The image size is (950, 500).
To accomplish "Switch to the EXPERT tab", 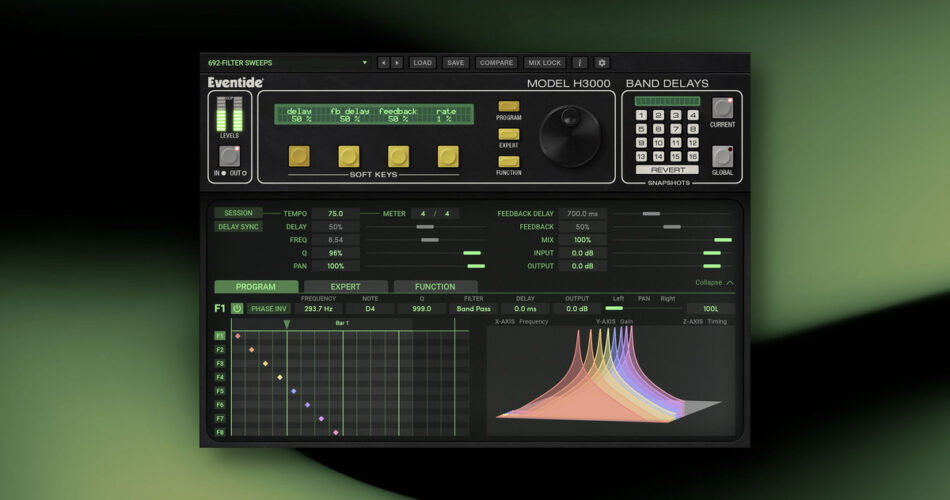I will tap(345, 287).
